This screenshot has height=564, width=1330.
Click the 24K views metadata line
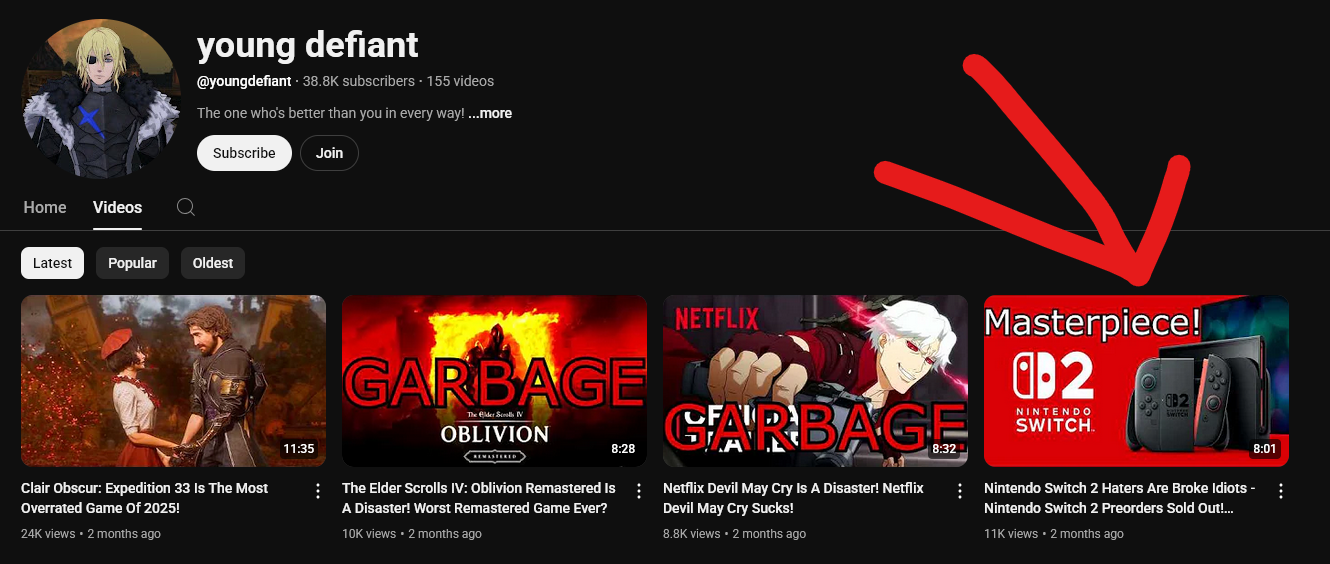[91, 534]
